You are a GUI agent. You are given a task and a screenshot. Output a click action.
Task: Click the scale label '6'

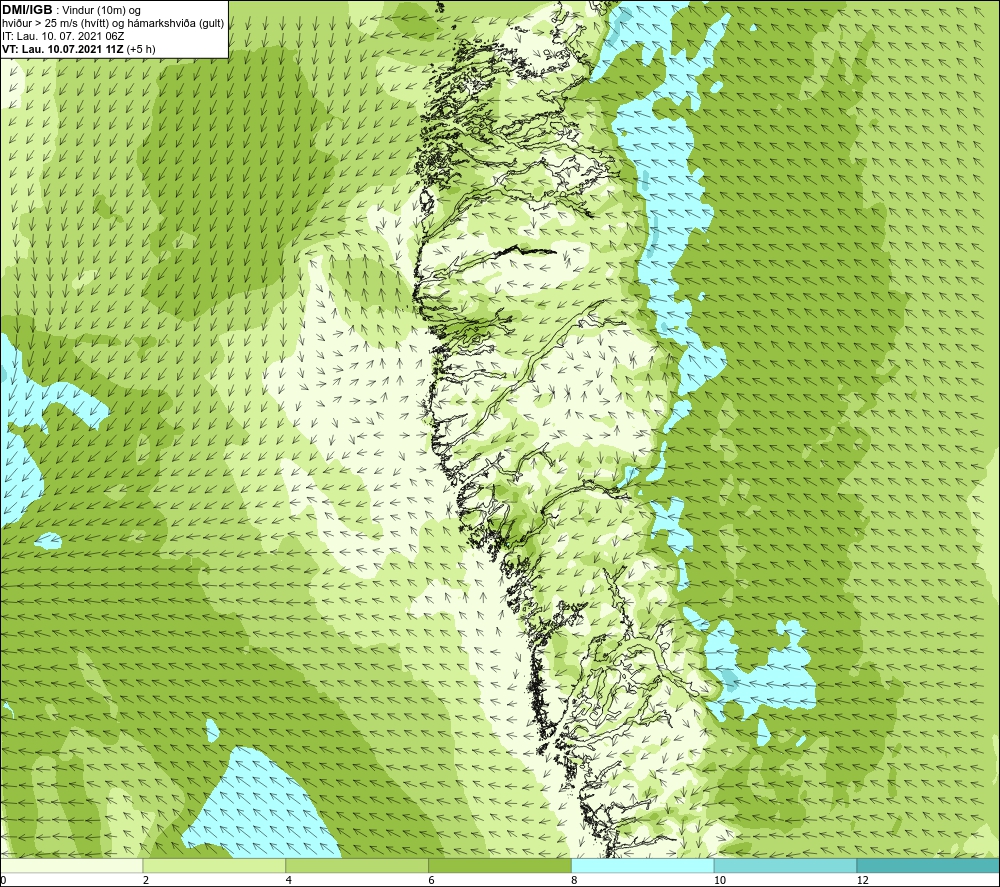[432, 881]
